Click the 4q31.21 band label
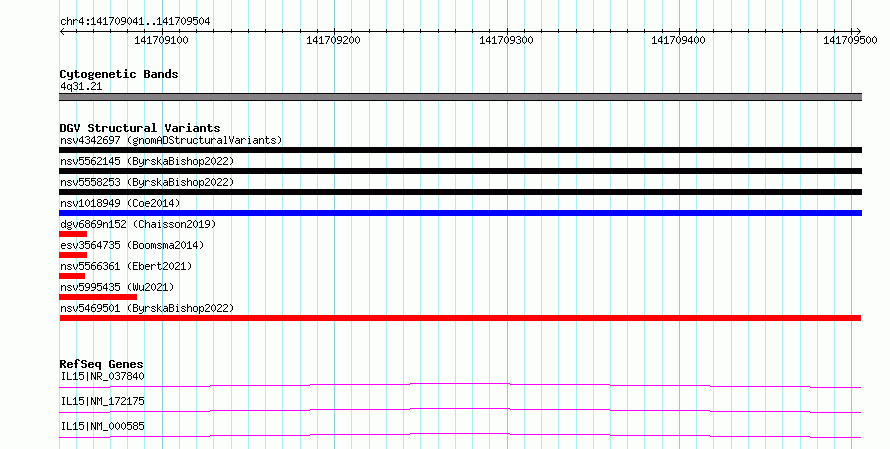Viewport: 890px width, 449px height. pos(81,86)
